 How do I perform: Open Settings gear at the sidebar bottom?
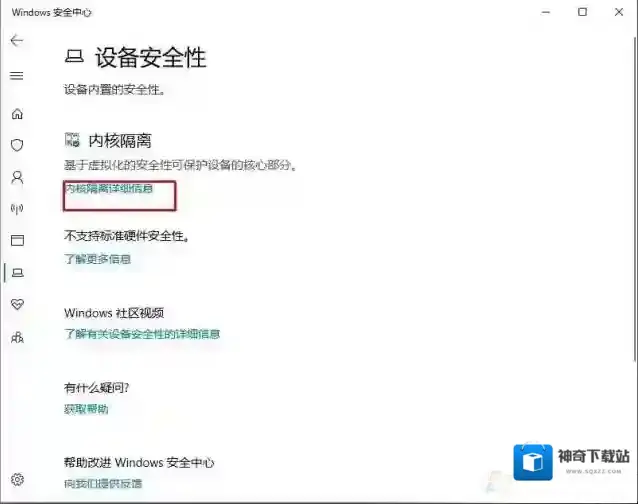(17, 480)
